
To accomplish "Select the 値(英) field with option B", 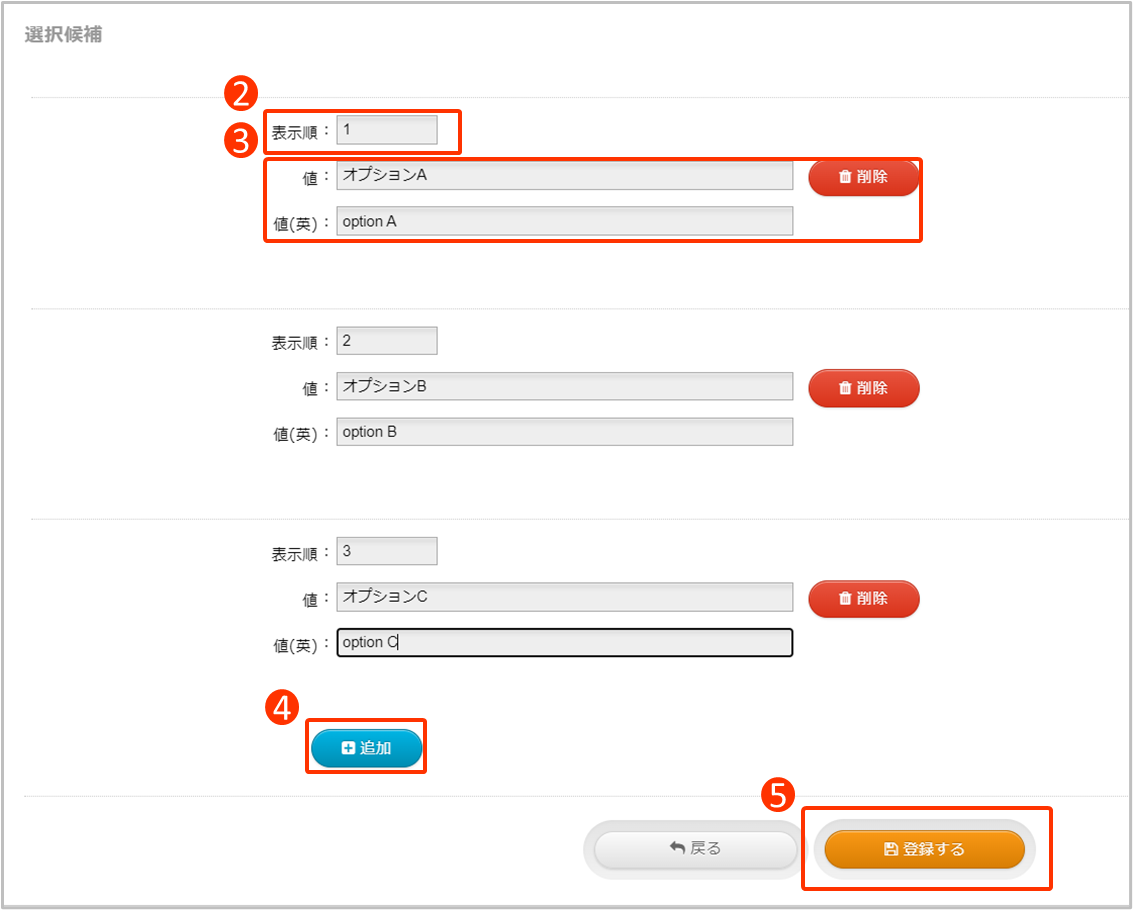I will pos(564,432).
